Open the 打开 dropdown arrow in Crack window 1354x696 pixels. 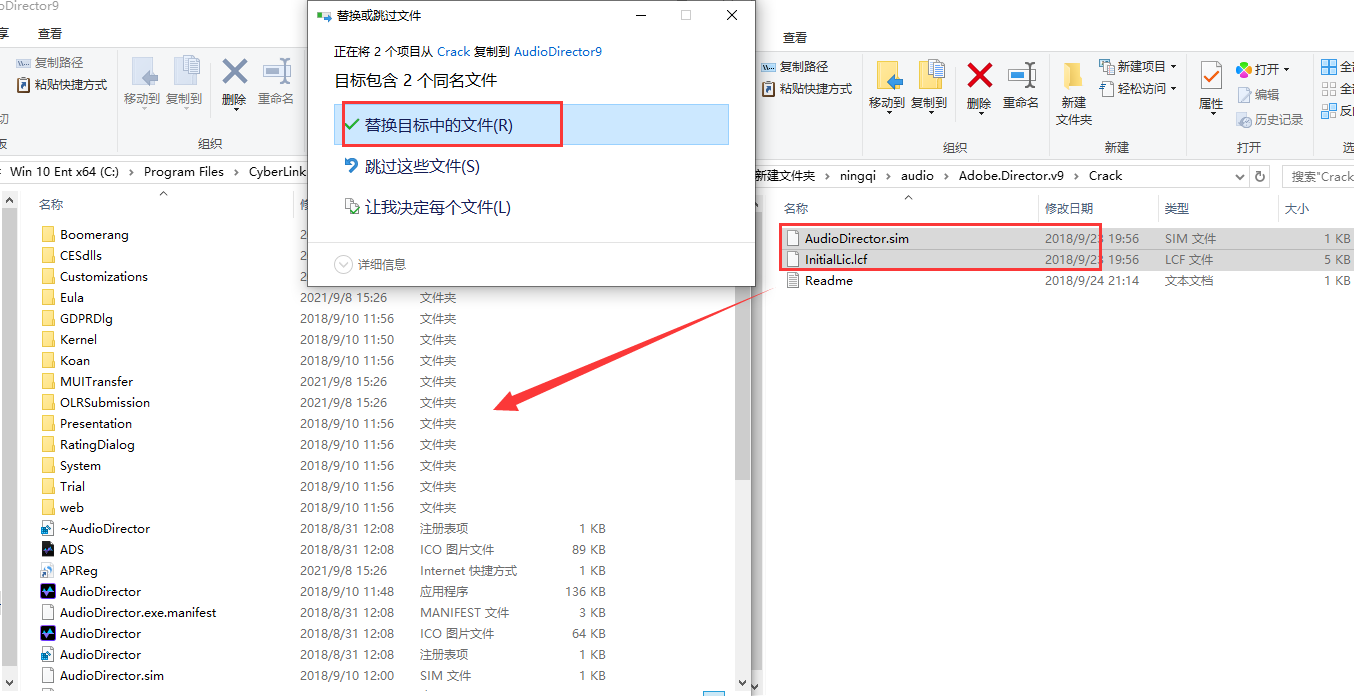coord(1286,69)
